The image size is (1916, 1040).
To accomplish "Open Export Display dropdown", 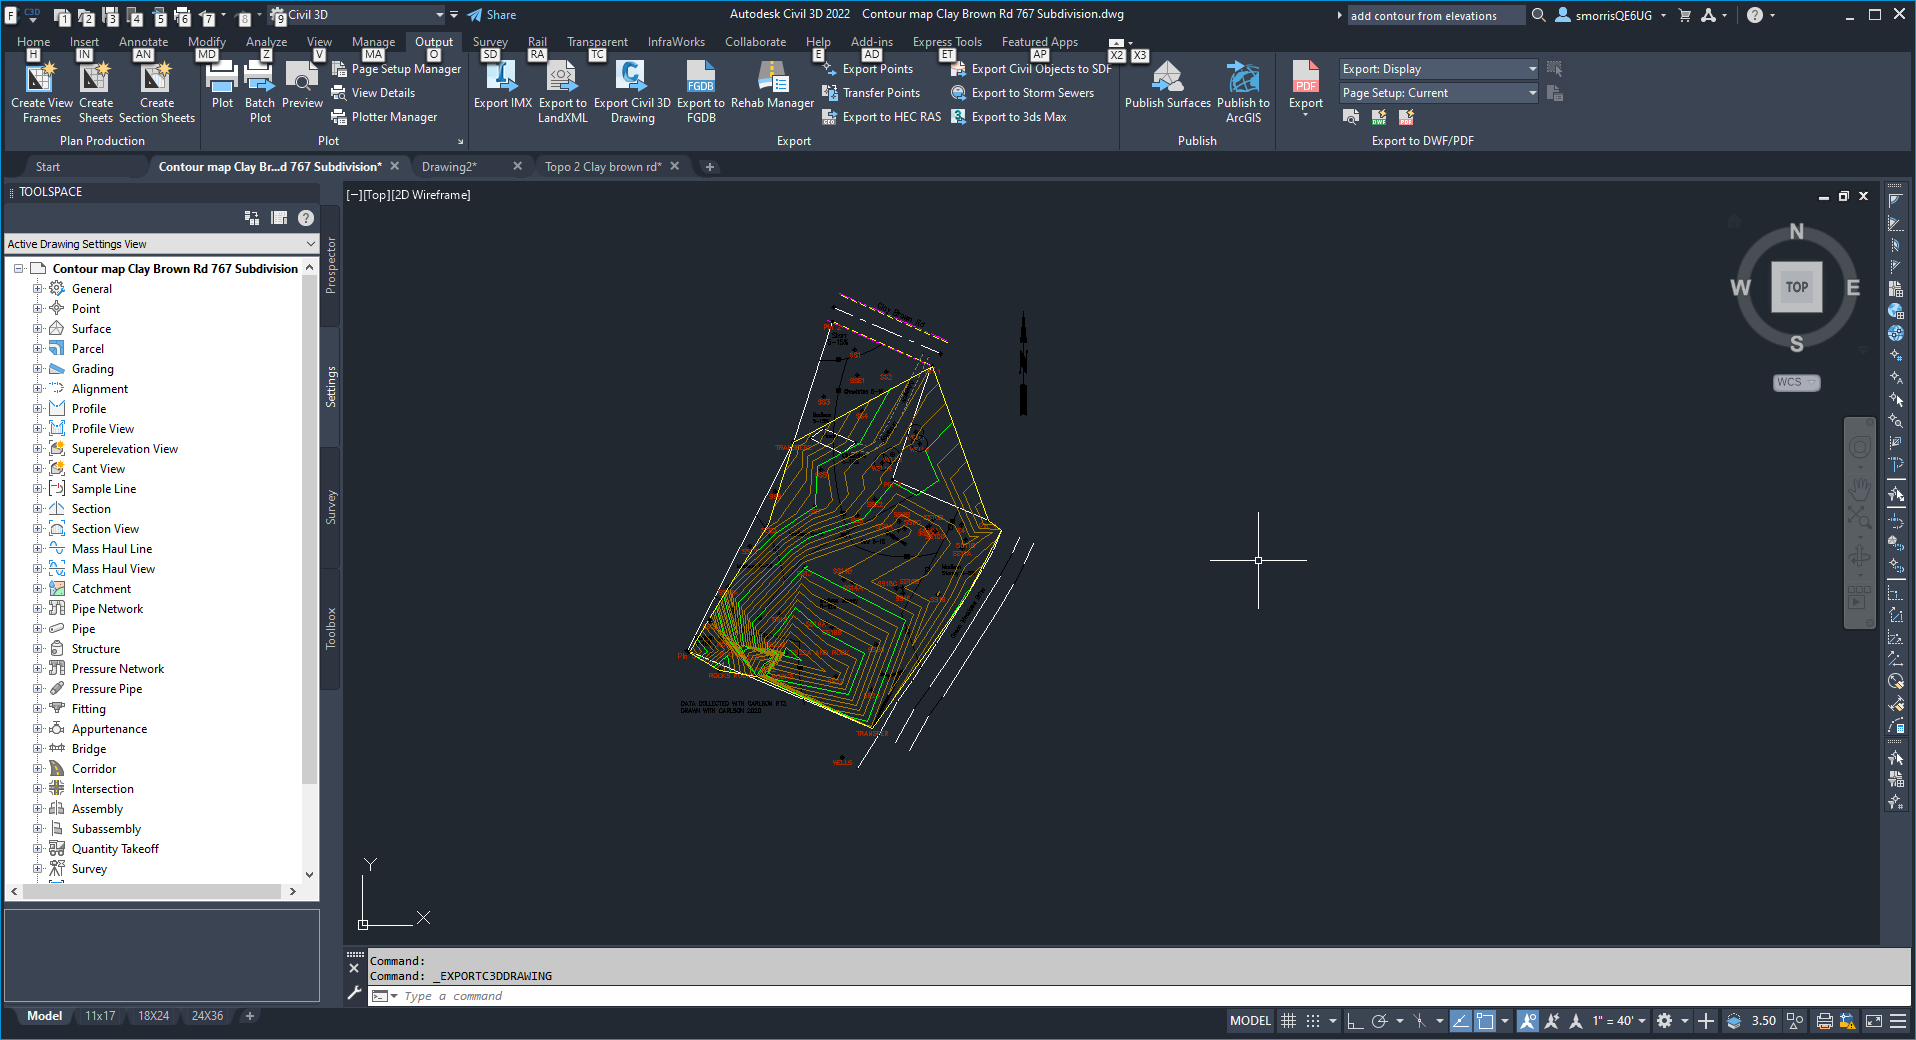I will (x=1438, y=69).
